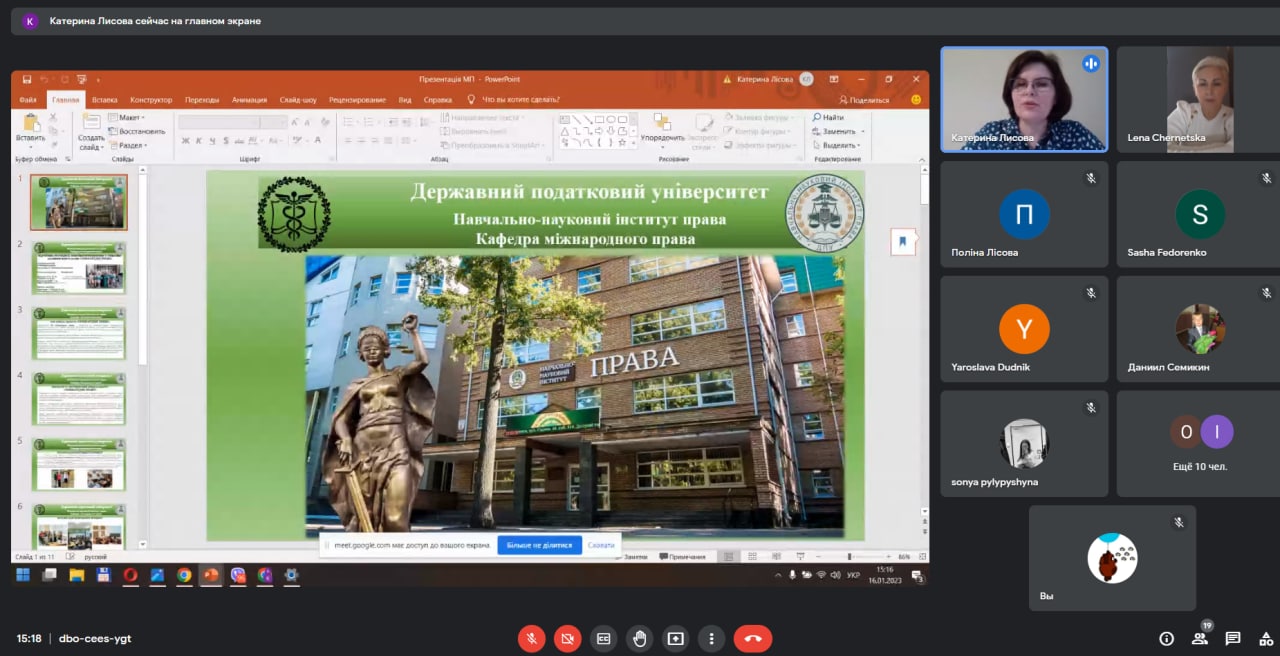Screen dimensions: 1280x656
Task: Open settings gear app in the taskbar
Action: [292, 575]
